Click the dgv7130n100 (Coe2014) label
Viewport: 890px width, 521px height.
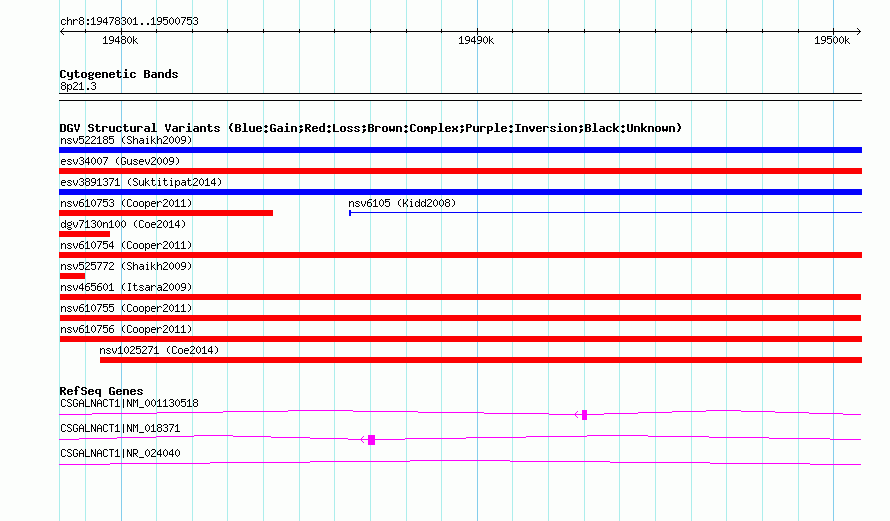(x=123, y=224)
